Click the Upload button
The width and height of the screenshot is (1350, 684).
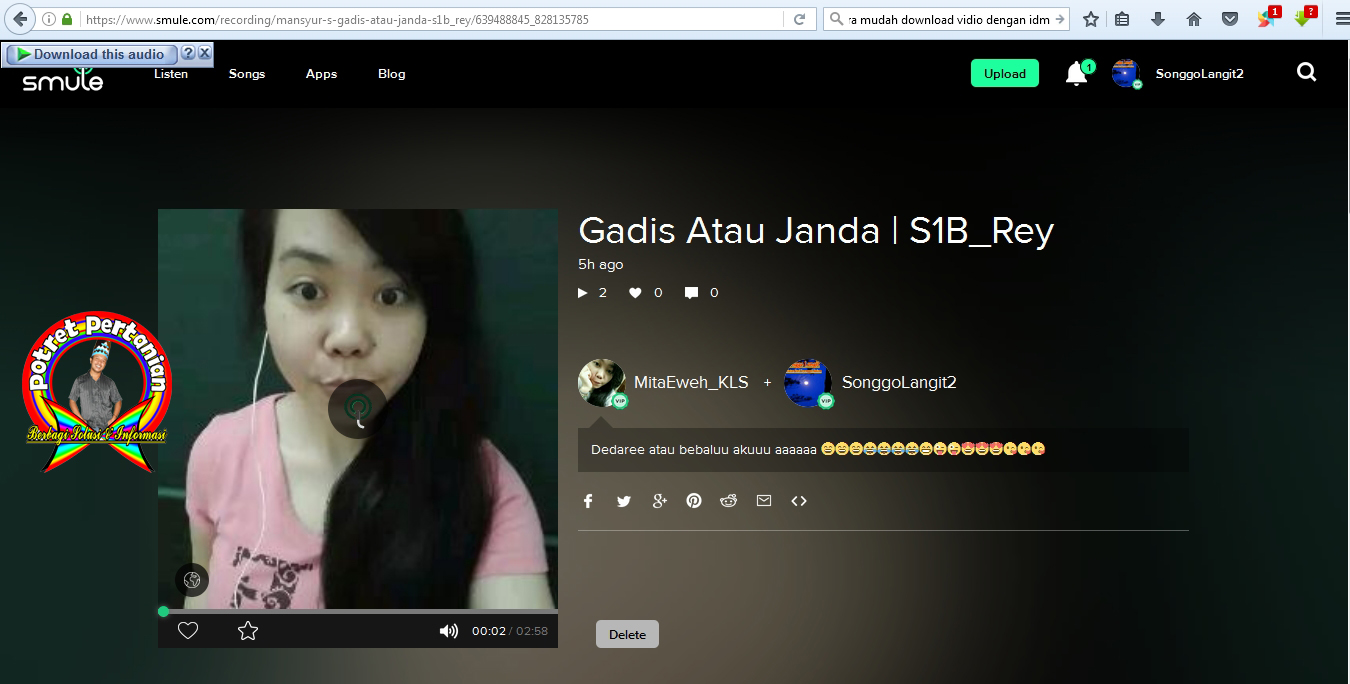pyautogui.click(x=1004, y=73)
